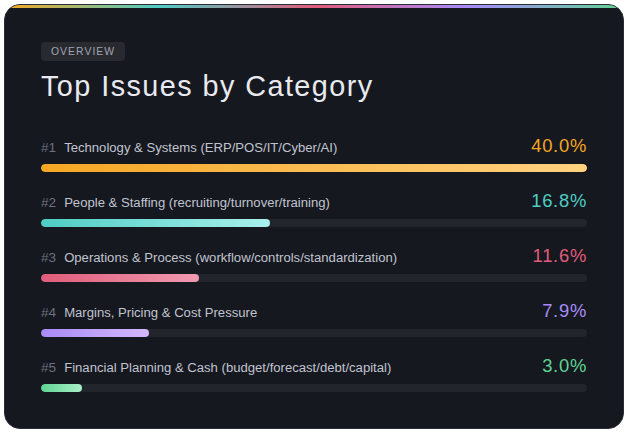Click the teal People & Staffing progress bar

155,223
